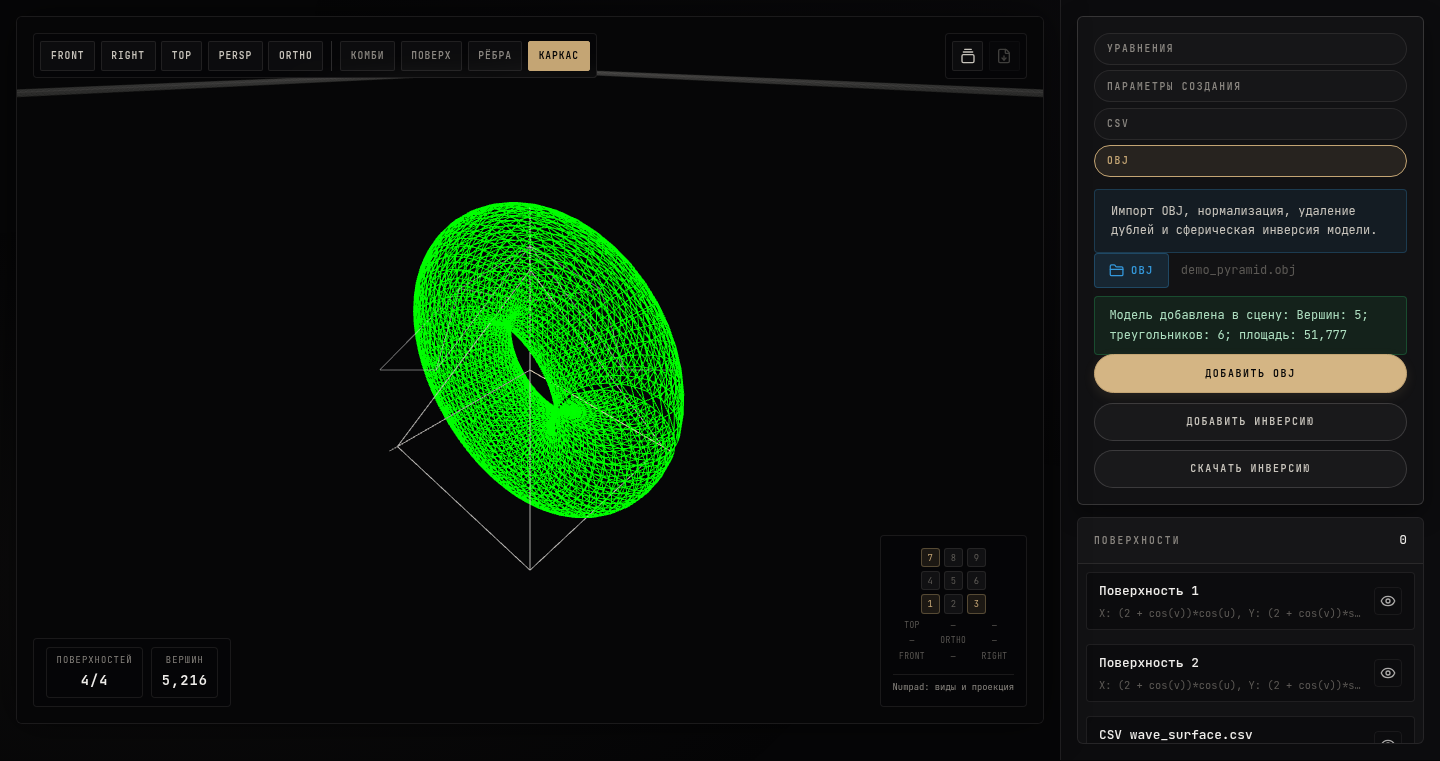This screenshot has width=1440, height=761.
Task: Select the РЁБРА display mode
Action: [495, 56]
